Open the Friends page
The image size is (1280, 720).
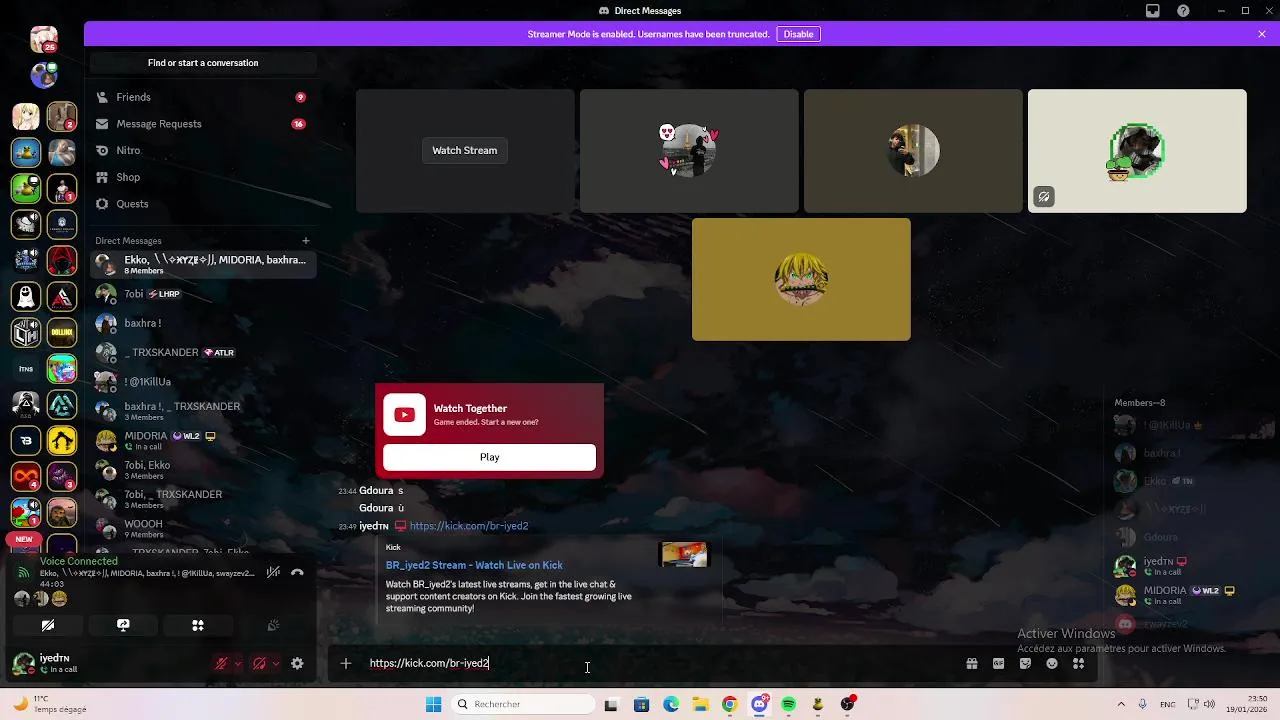pos(203,97)
